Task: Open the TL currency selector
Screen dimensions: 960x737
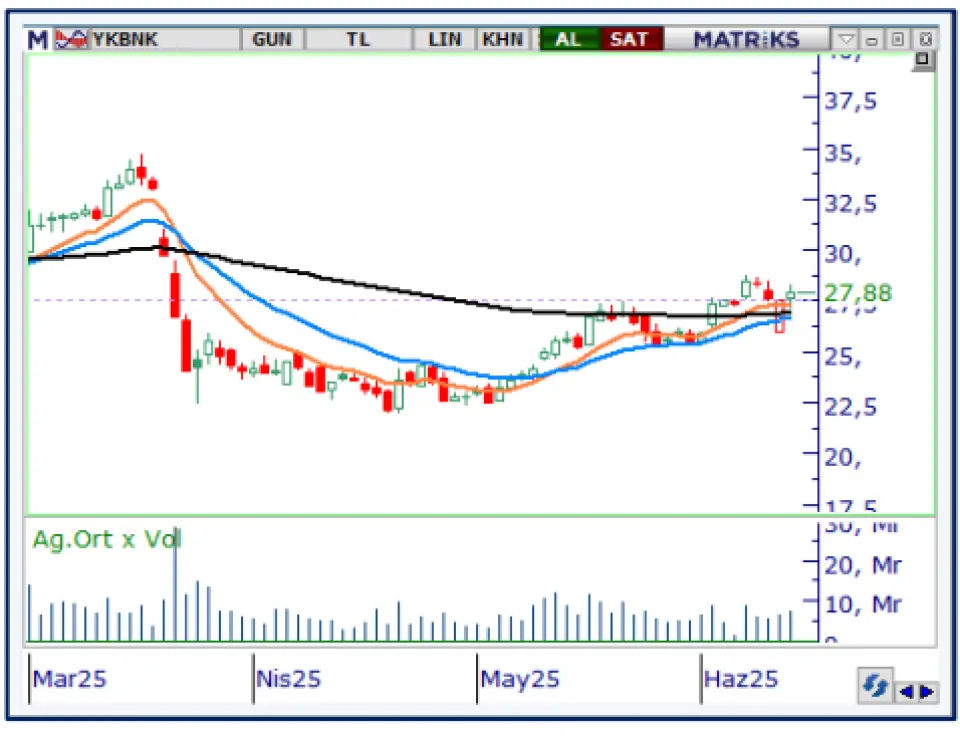Action: click(358, 40)
